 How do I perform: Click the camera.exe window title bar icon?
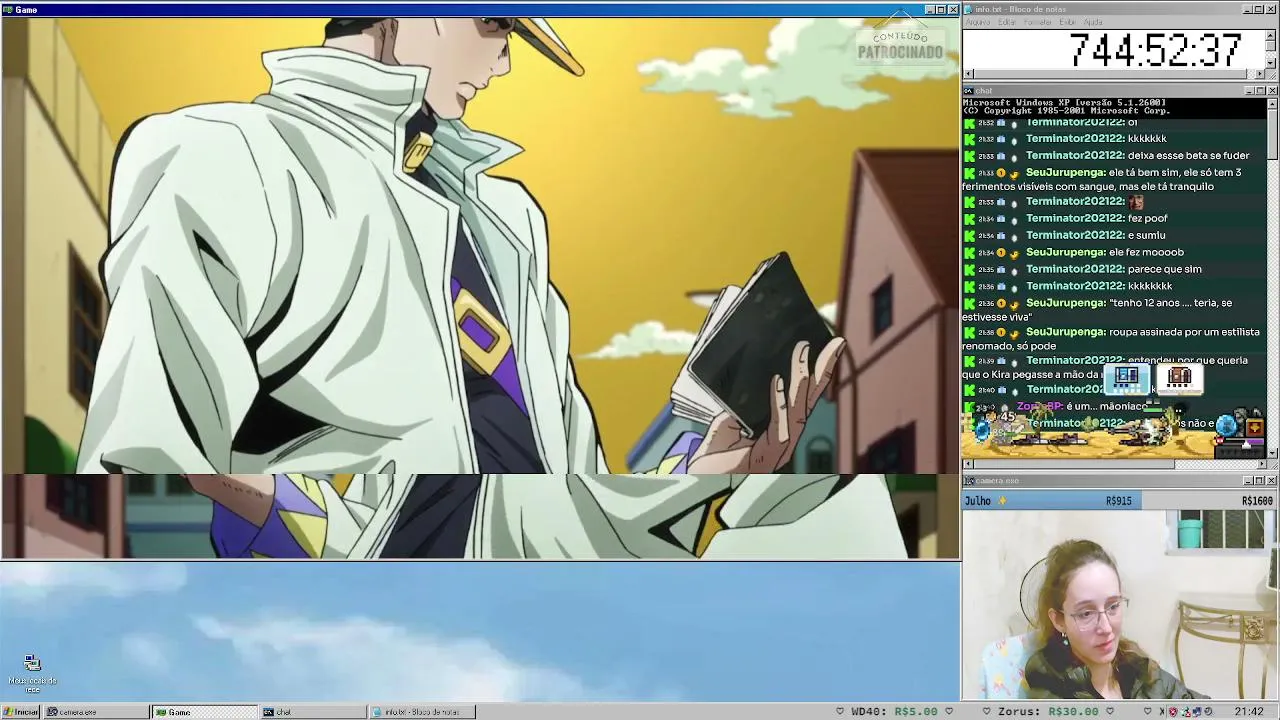tap(968, 481)
